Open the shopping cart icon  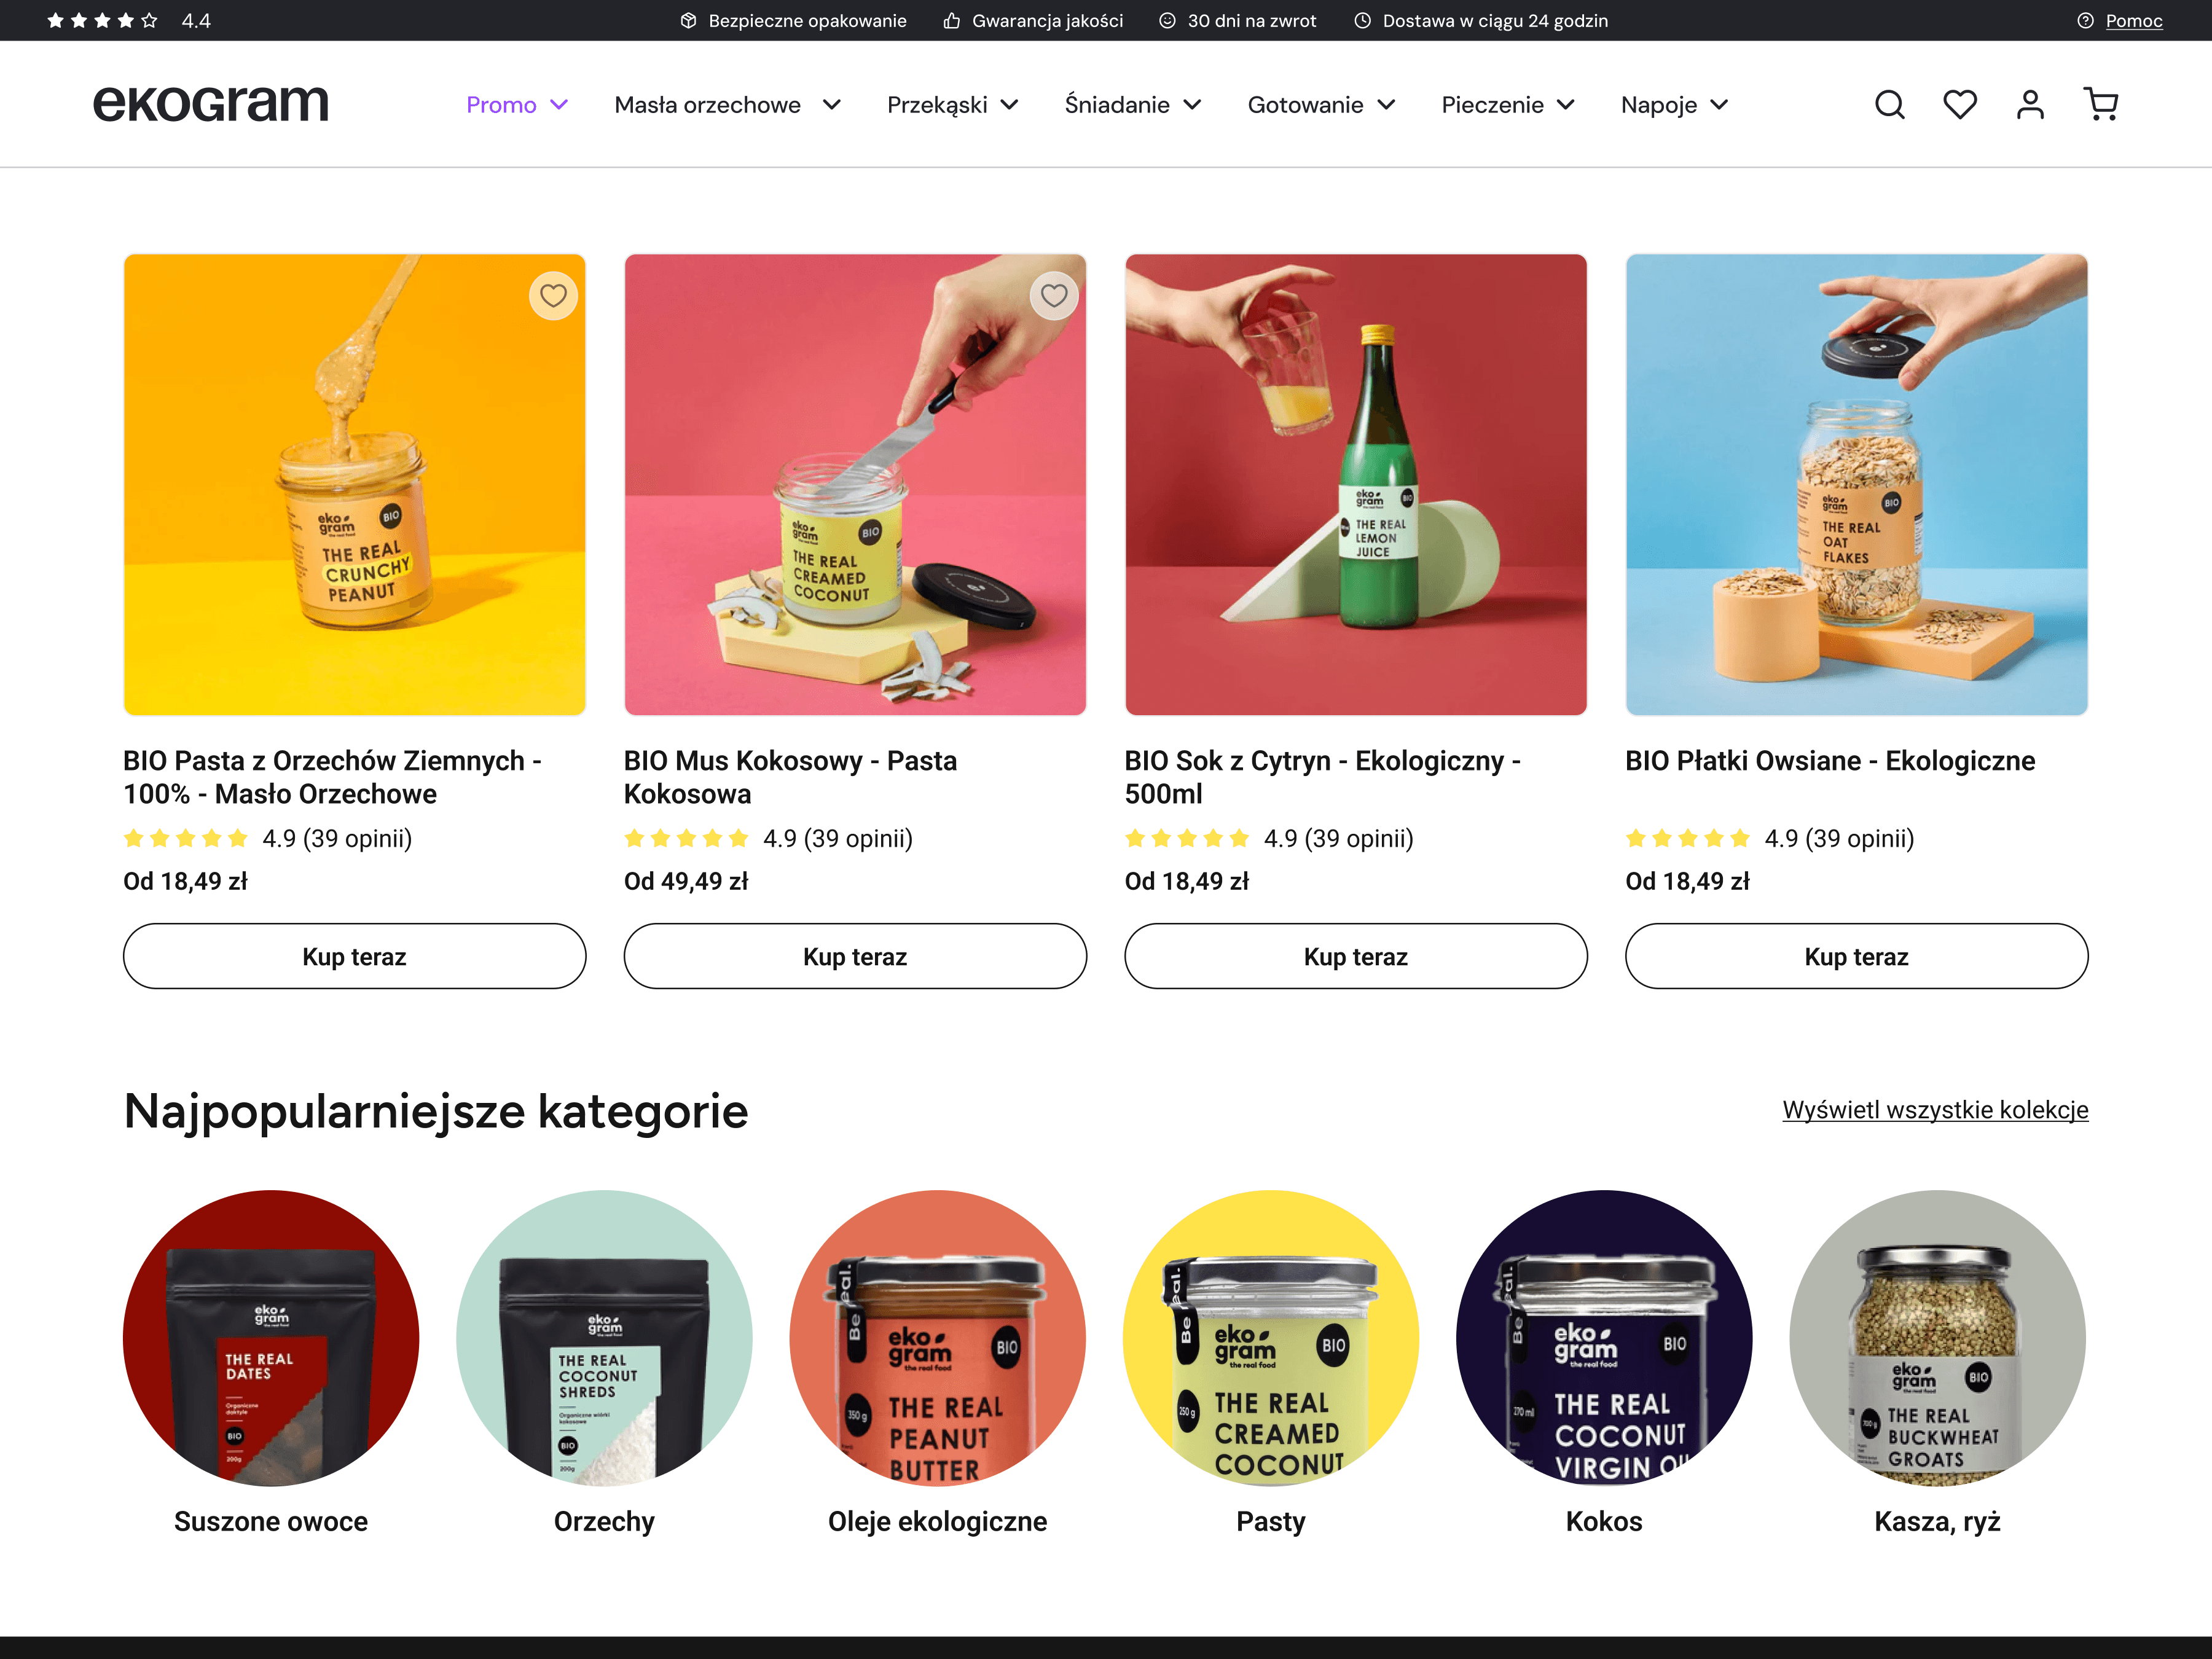coord(2100,104)
